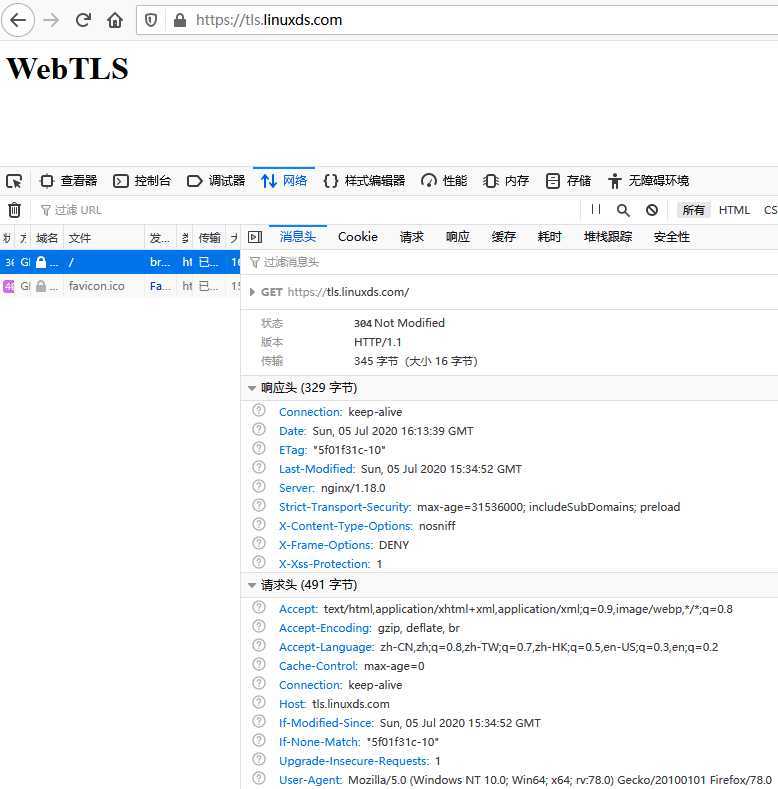The height and width of the screenshot is (789, 778).
Task: Collapse the 响应头 (329 字节) section
Action: click(252, 388)
